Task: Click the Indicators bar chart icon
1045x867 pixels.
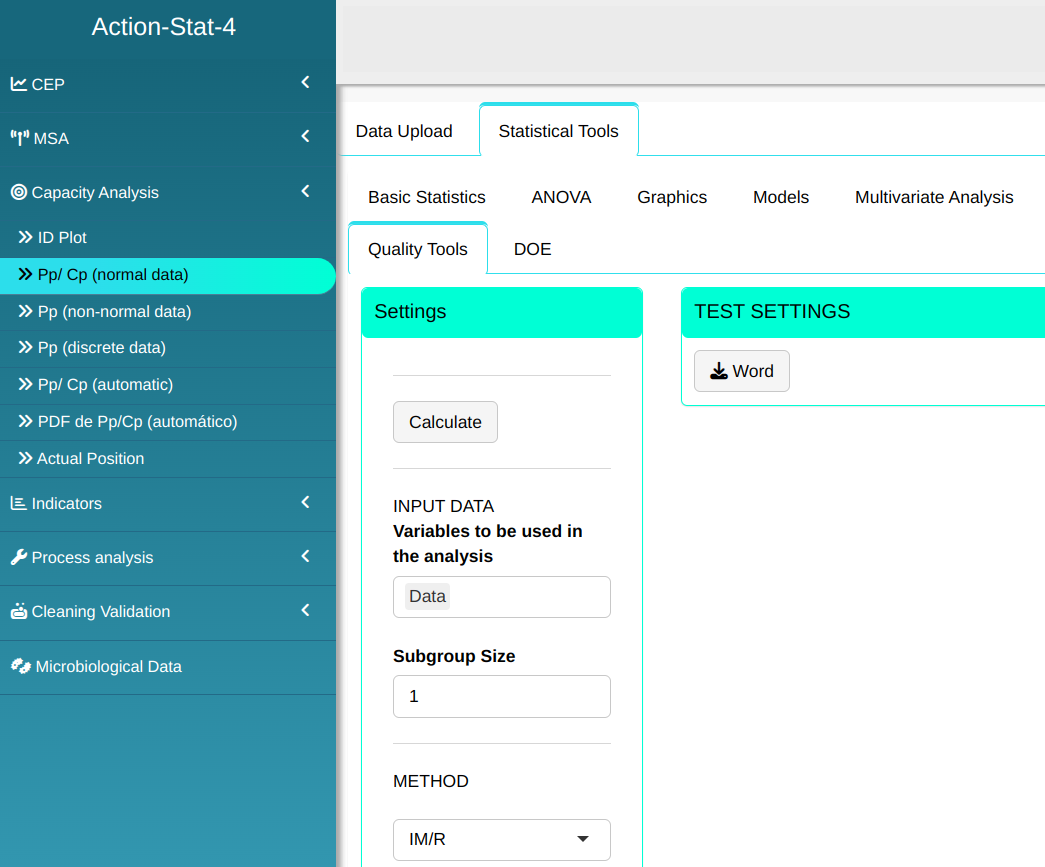Action: [x=18, y=503]
